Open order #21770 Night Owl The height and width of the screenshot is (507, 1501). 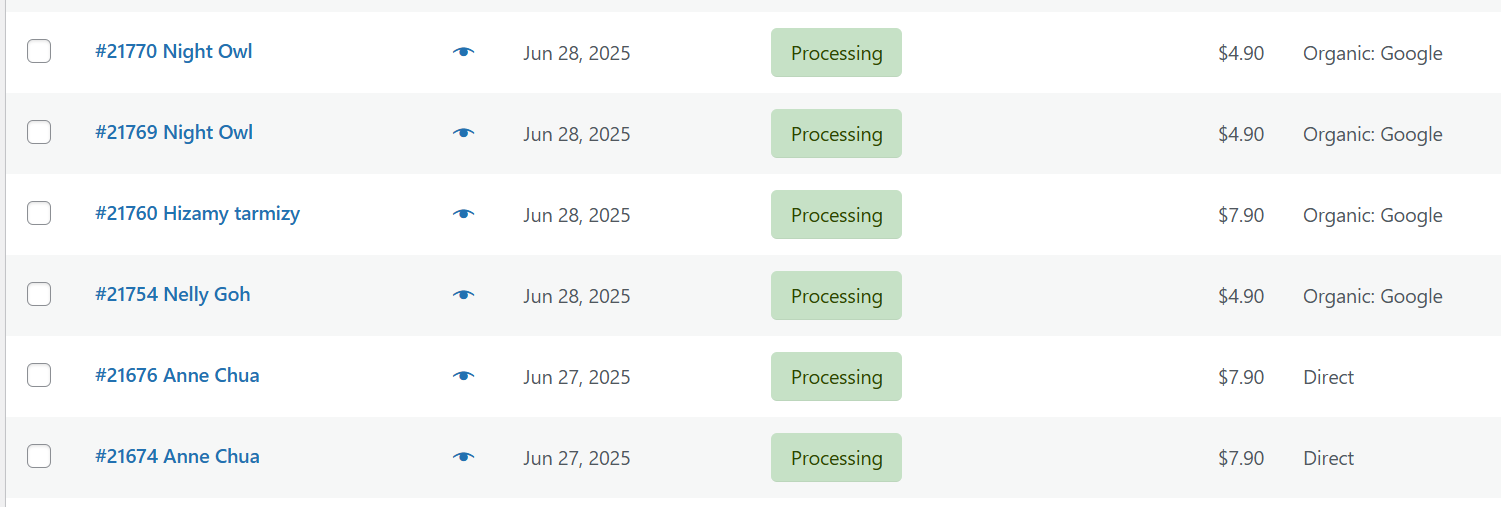click(174, 51)
